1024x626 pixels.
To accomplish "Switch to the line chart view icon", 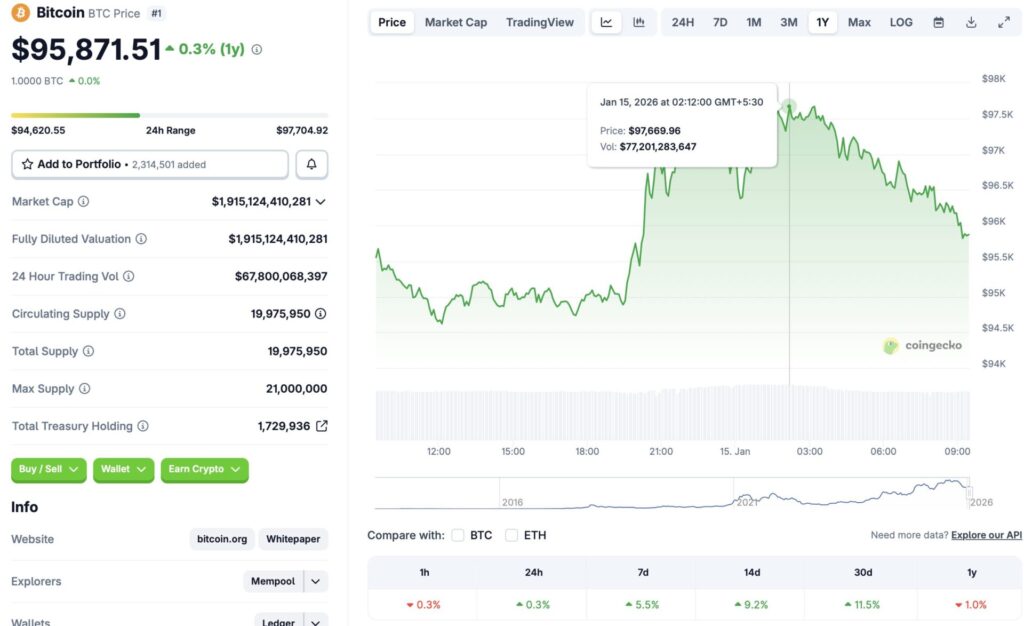I will pyautogui.click(x=606, y=21).
